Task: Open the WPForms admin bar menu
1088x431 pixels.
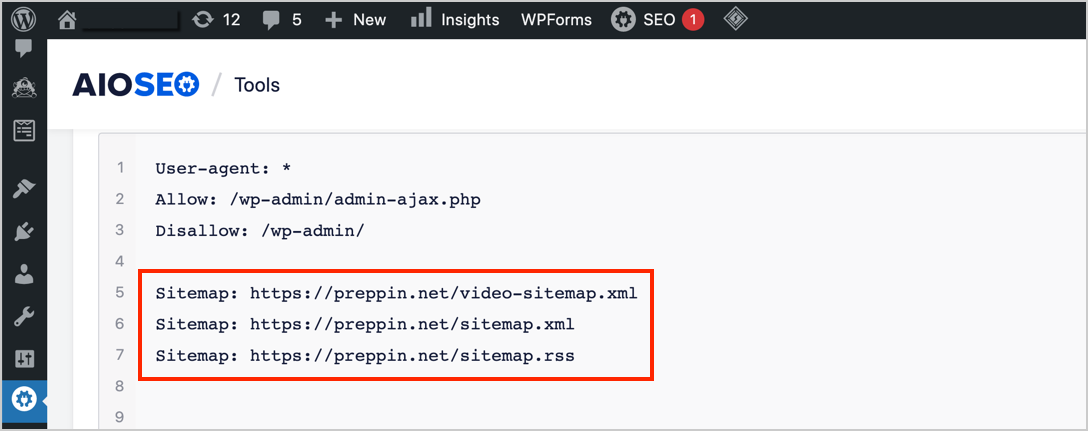Action: [x=556, y=19]
